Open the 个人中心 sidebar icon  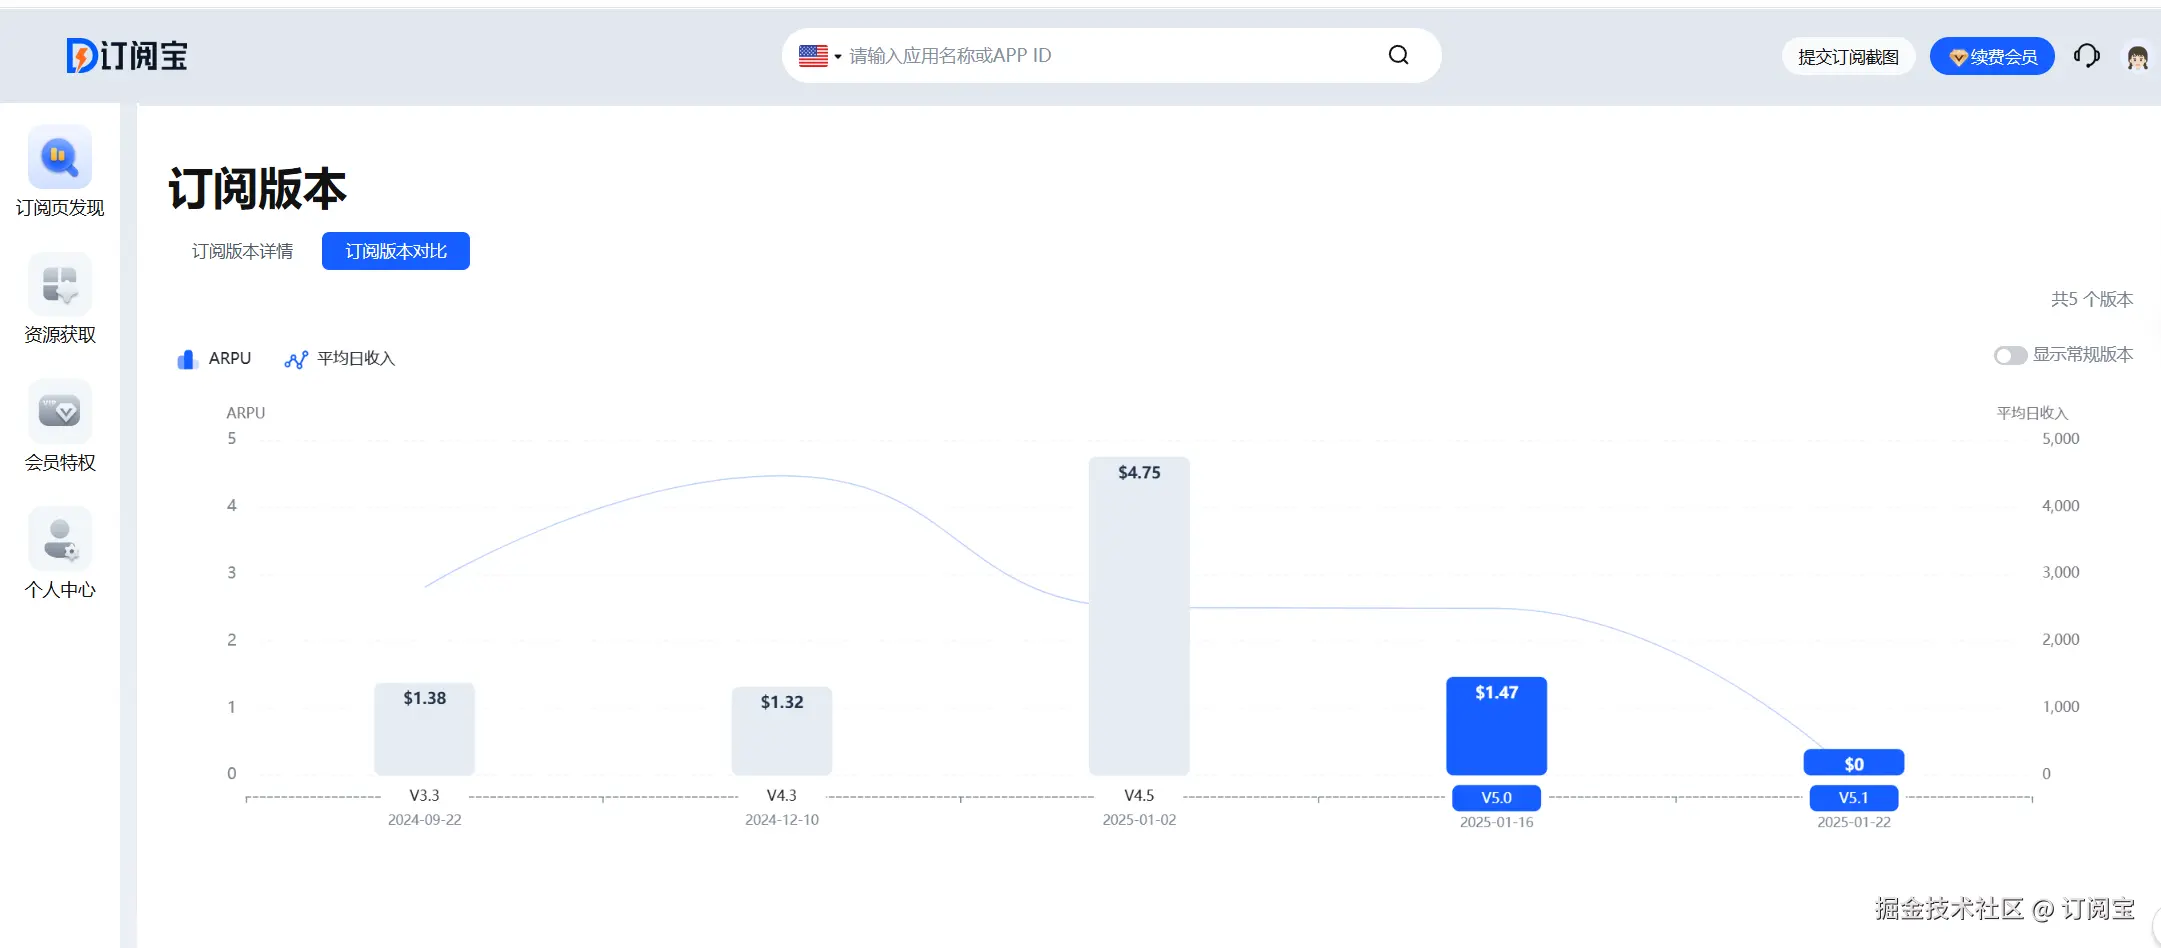tap(60, 539)
